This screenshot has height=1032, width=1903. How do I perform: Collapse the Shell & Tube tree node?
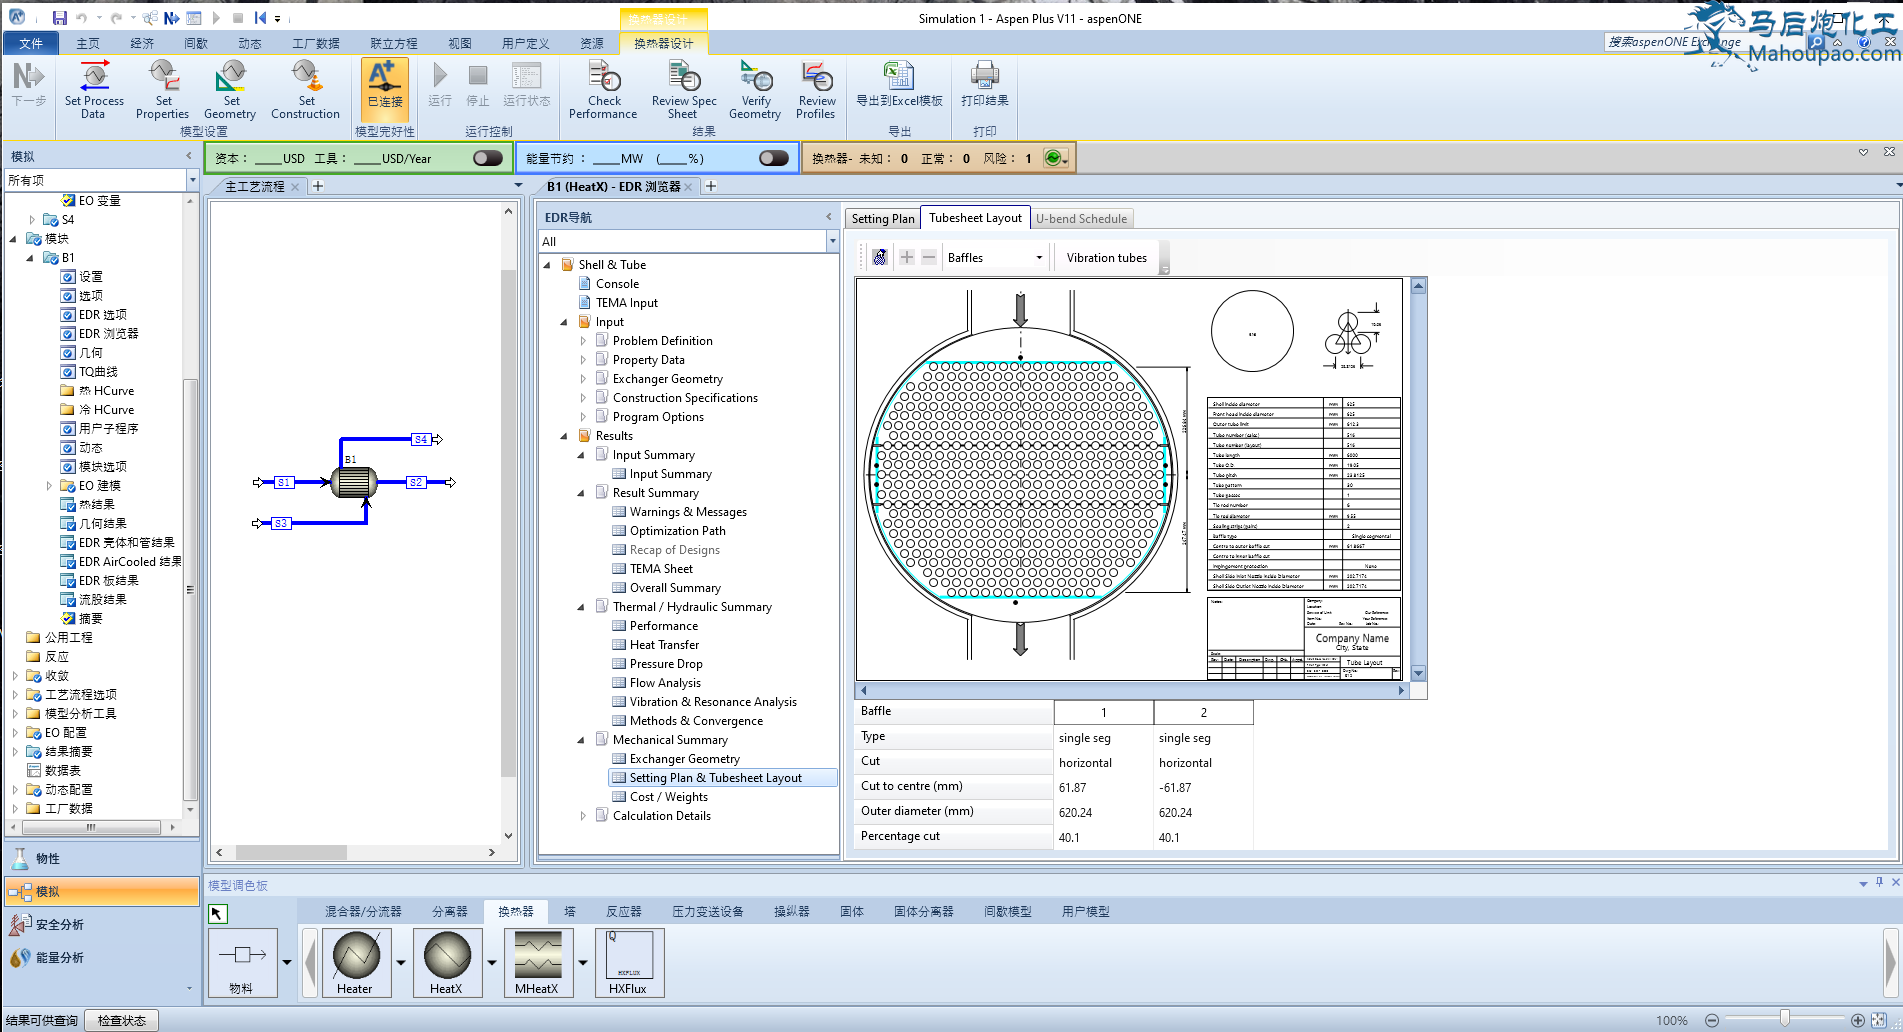(547, 265)
